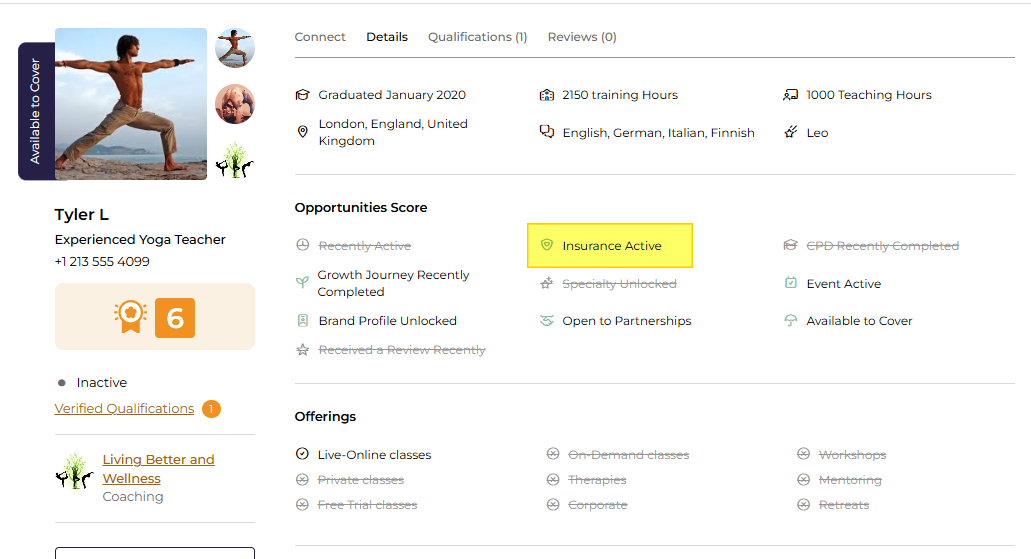The height and width of the screenshot is (559, 1031).
Task: Select the second yoga pose thumbnail
Action: pos(235,104)
